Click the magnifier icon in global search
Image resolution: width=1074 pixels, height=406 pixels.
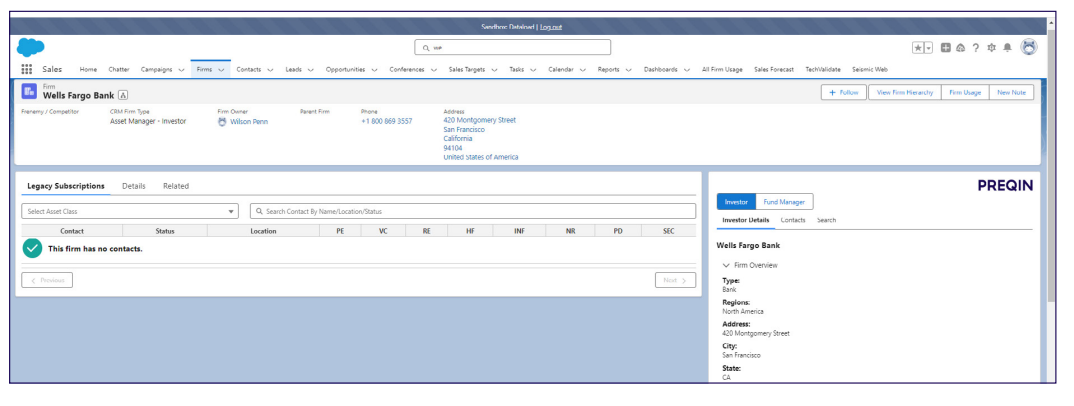[426, 48]
